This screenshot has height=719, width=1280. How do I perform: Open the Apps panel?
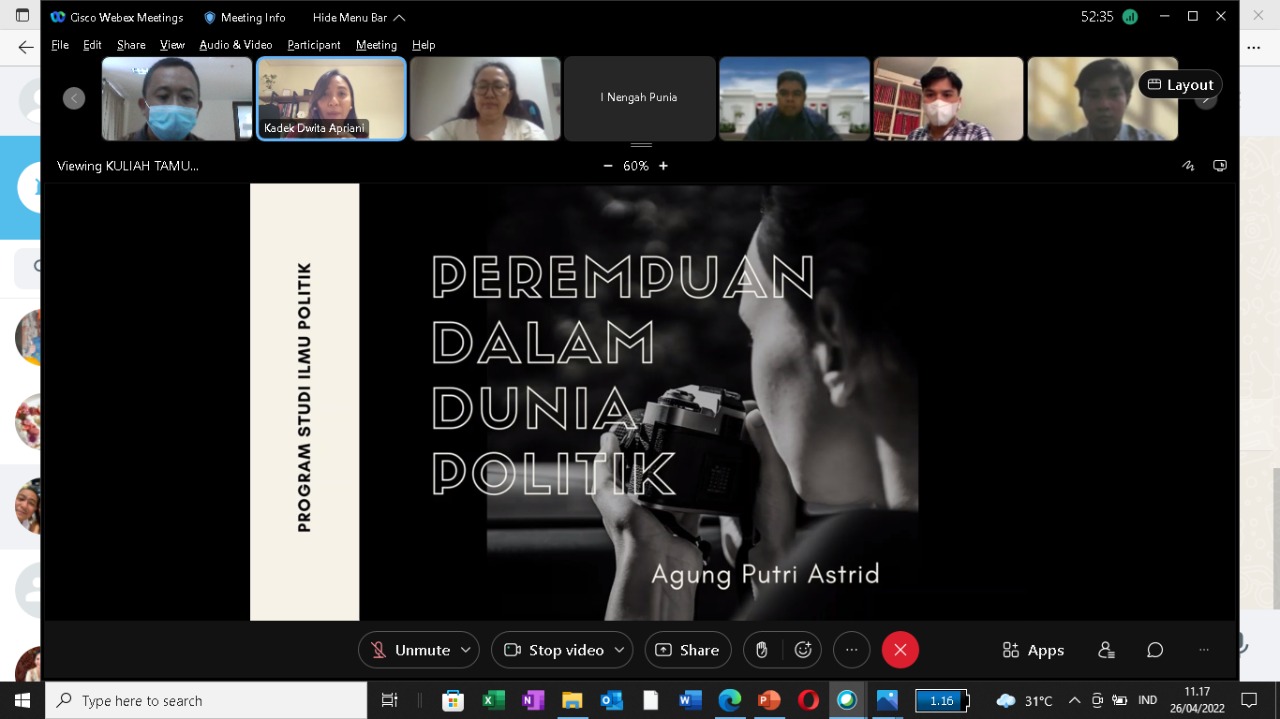click(1033, 650)
